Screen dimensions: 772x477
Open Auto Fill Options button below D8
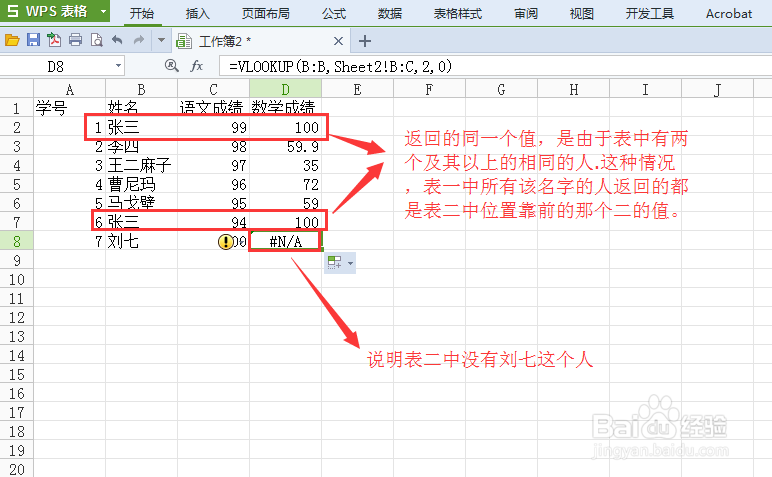coord(340,263)
